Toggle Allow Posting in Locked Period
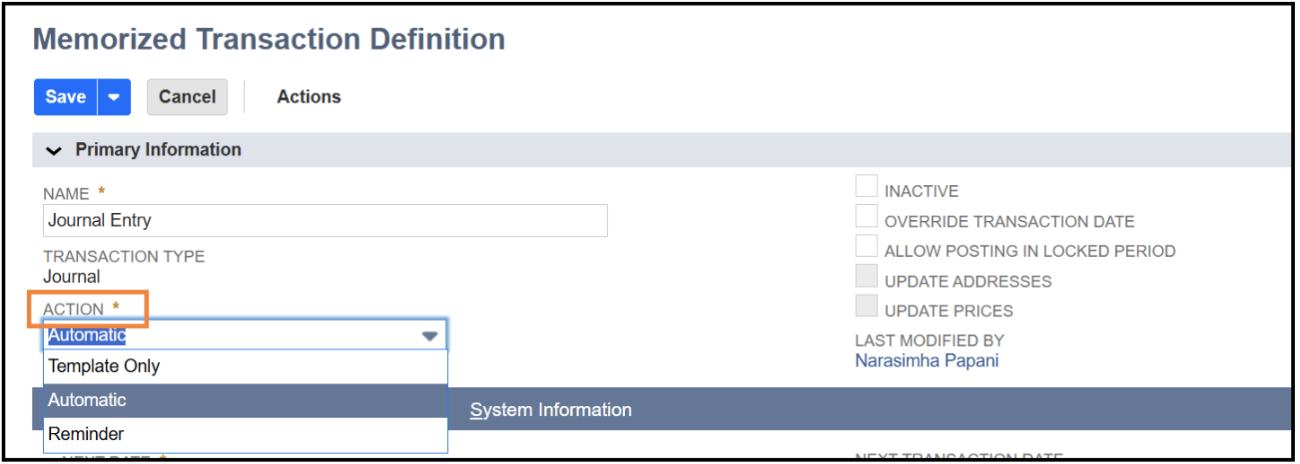This screenshot has height=464, width=1300. coord(866,246)
